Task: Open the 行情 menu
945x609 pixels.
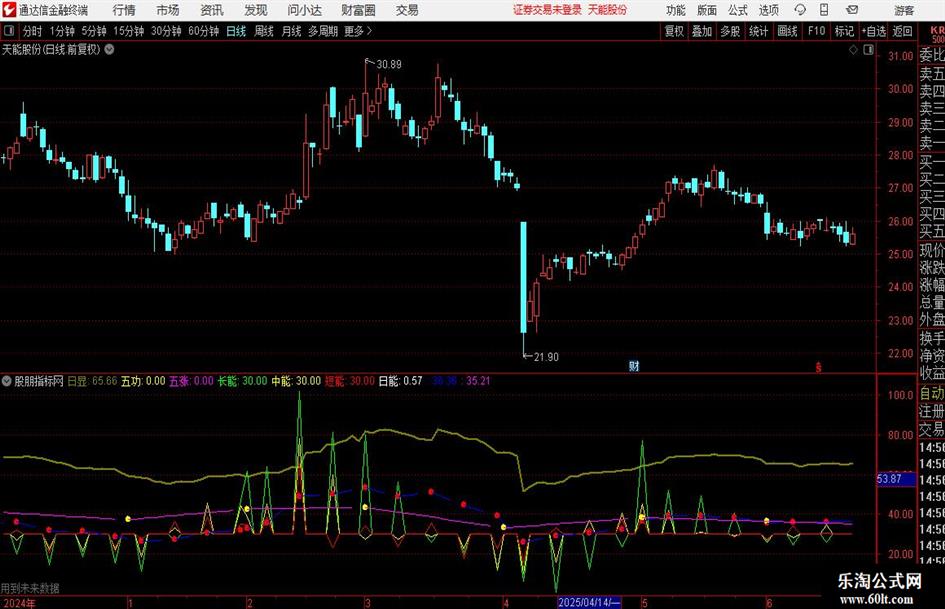Action: 124,10
